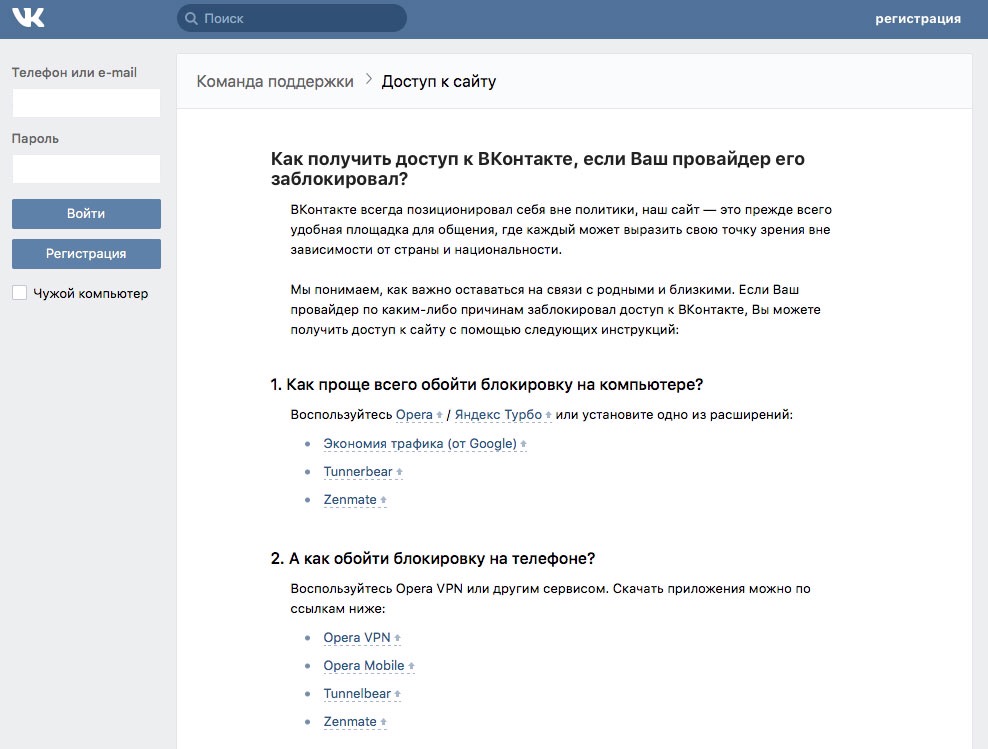988x749 pixels.
Task: Click the VK logo icon
Action: (x=28, y=18)
